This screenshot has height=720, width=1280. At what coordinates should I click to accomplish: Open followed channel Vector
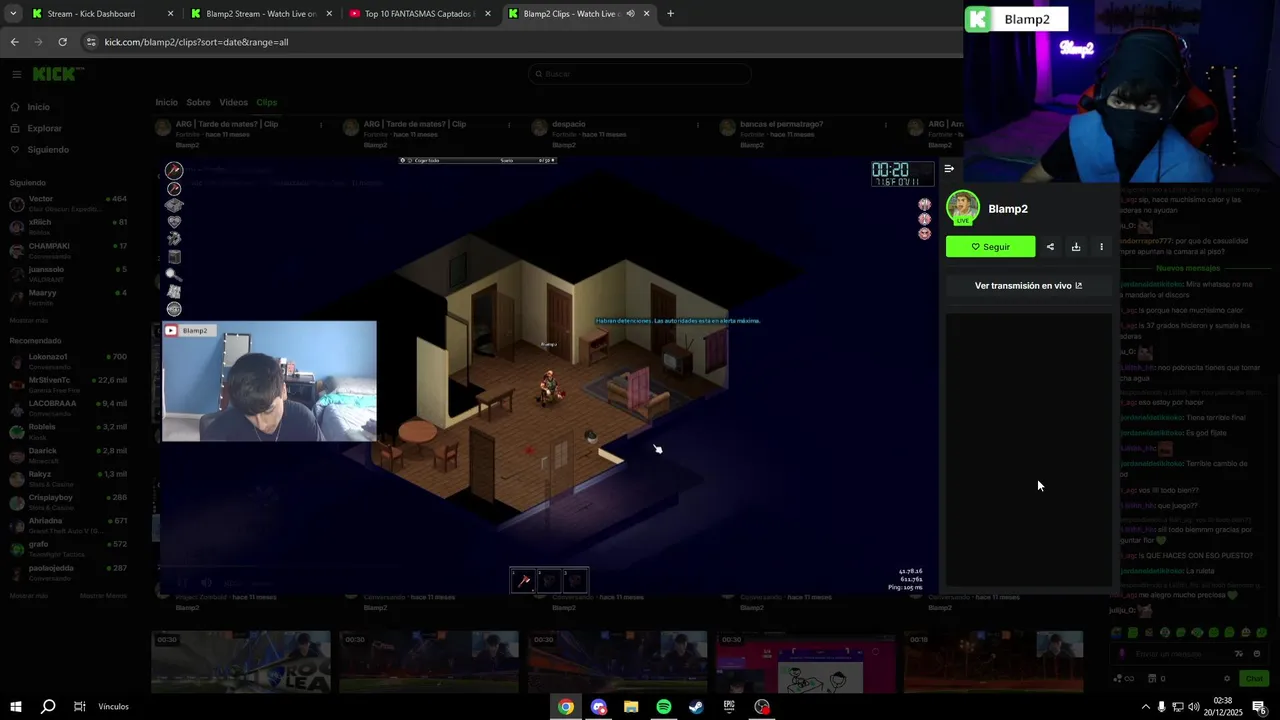(68, 203)
